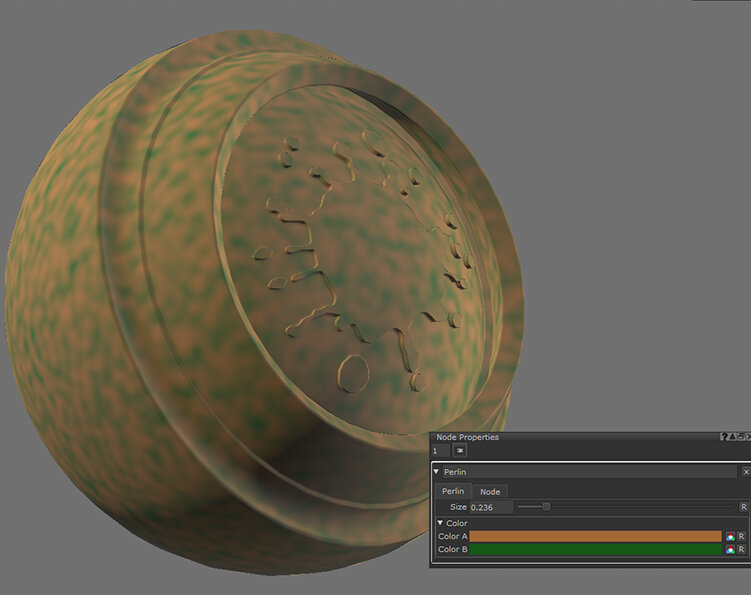Screen dimensions: 751x595
Task: Open color picker for Color B
Action: (731, 549)
